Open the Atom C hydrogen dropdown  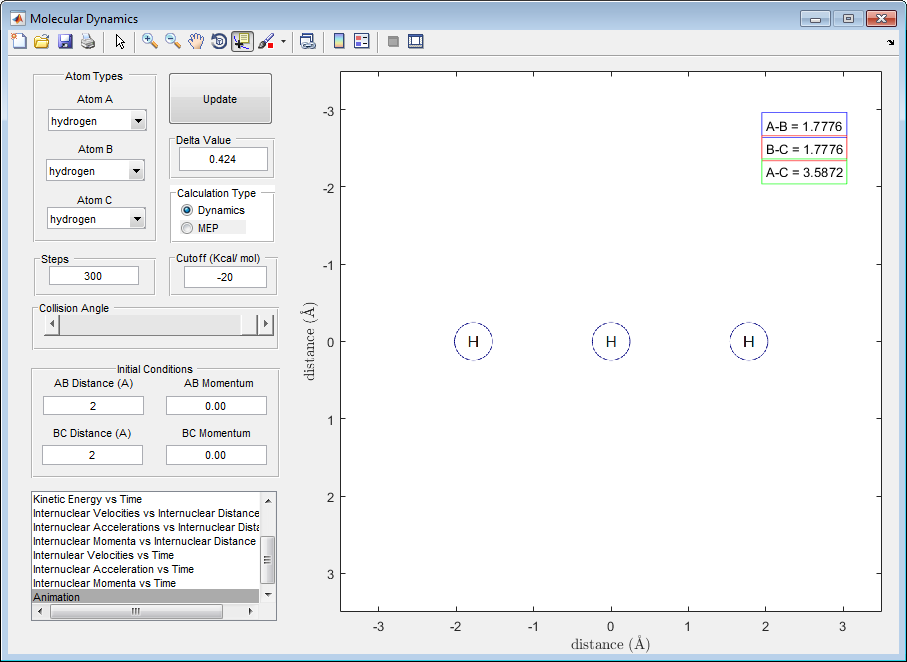click(137, 219)
